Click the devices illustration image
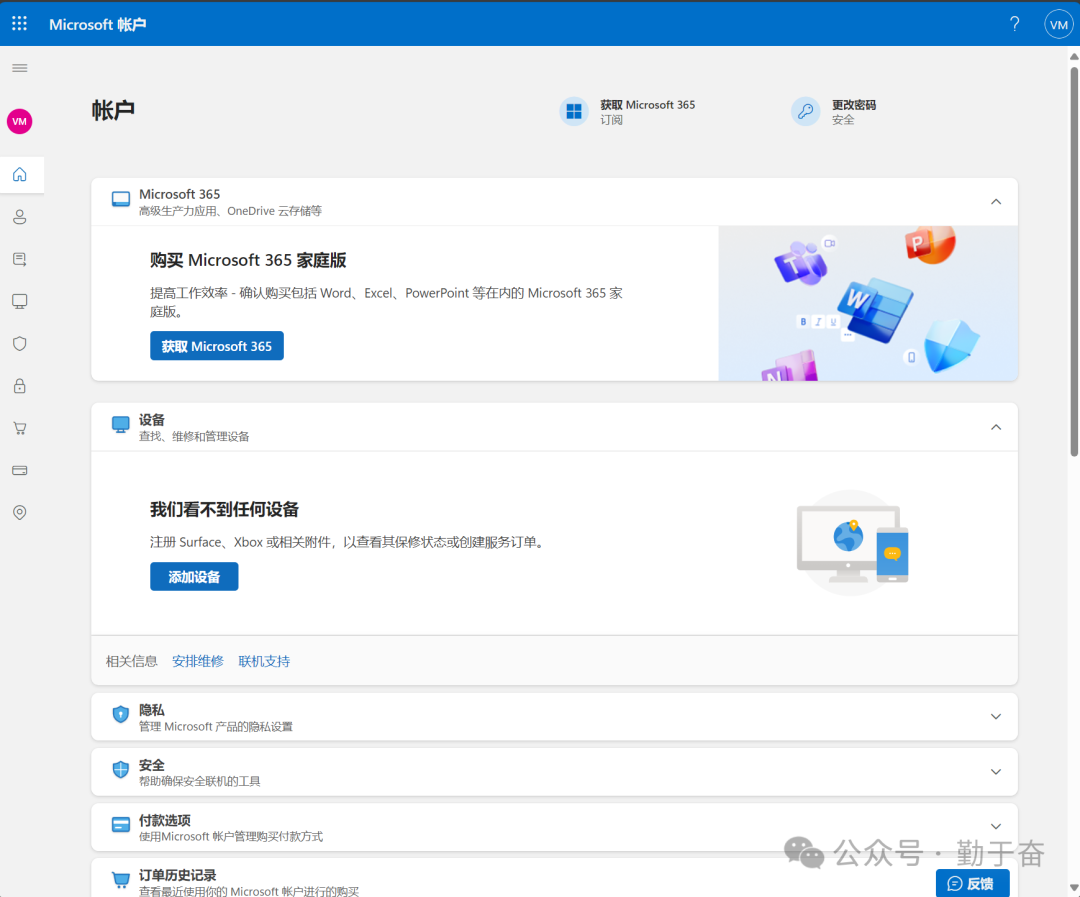1080x897 pixels. (x=853, y=542)
